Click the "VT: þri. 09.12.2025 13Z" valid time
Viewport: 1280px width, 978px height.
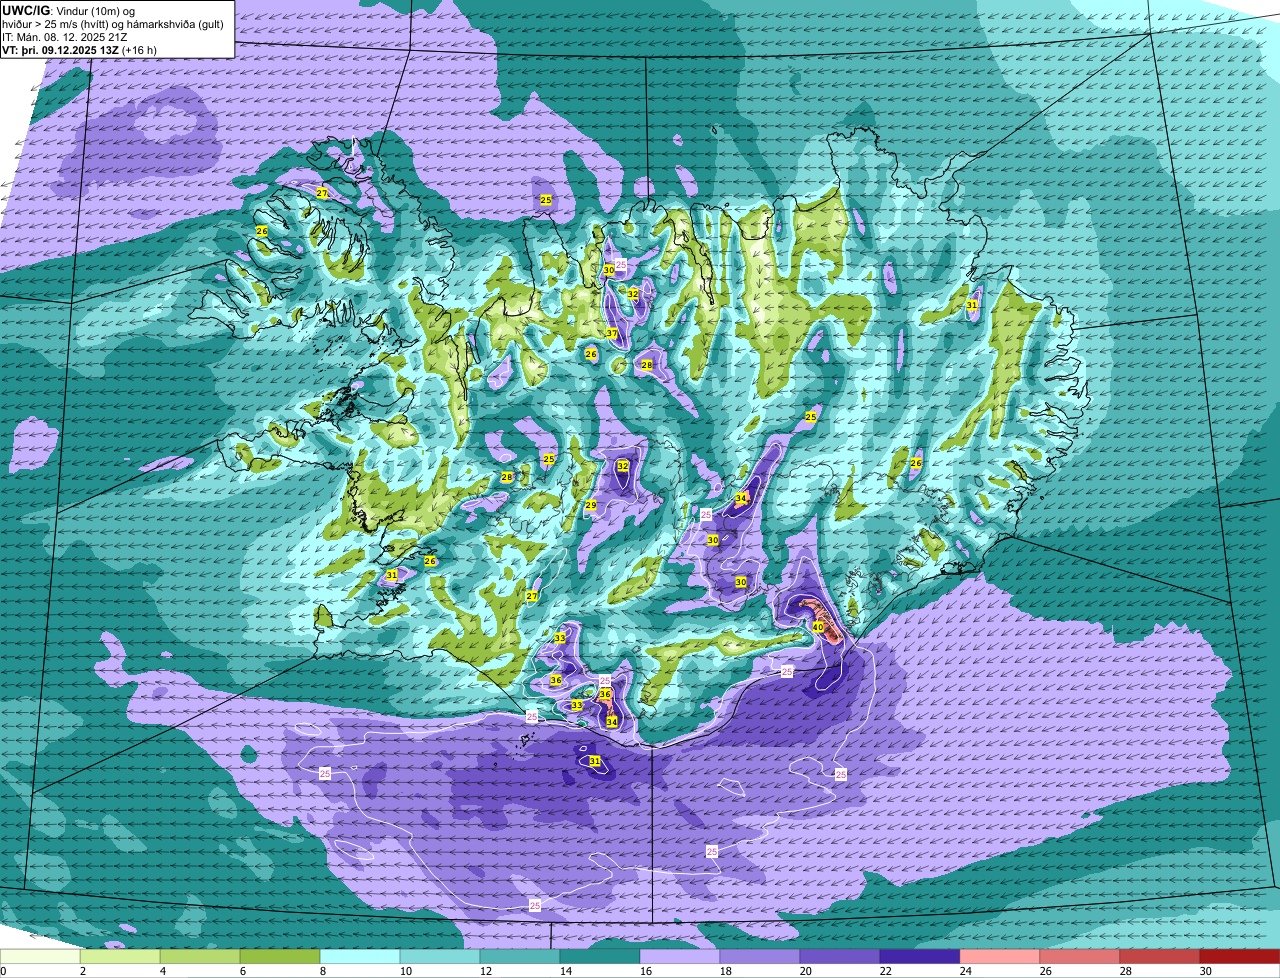click(x=60, y=50)
